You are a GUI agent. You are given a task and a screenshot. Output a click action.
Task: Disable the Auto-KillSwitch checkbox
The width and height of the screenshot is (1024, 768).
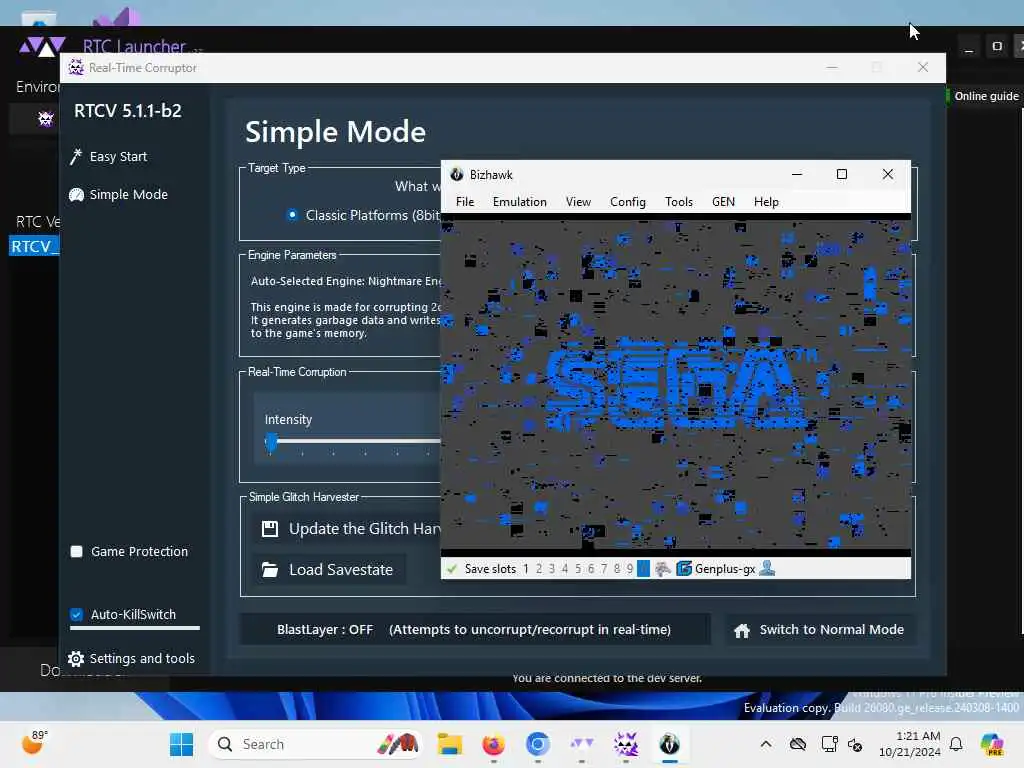click(x=76, y=615)
